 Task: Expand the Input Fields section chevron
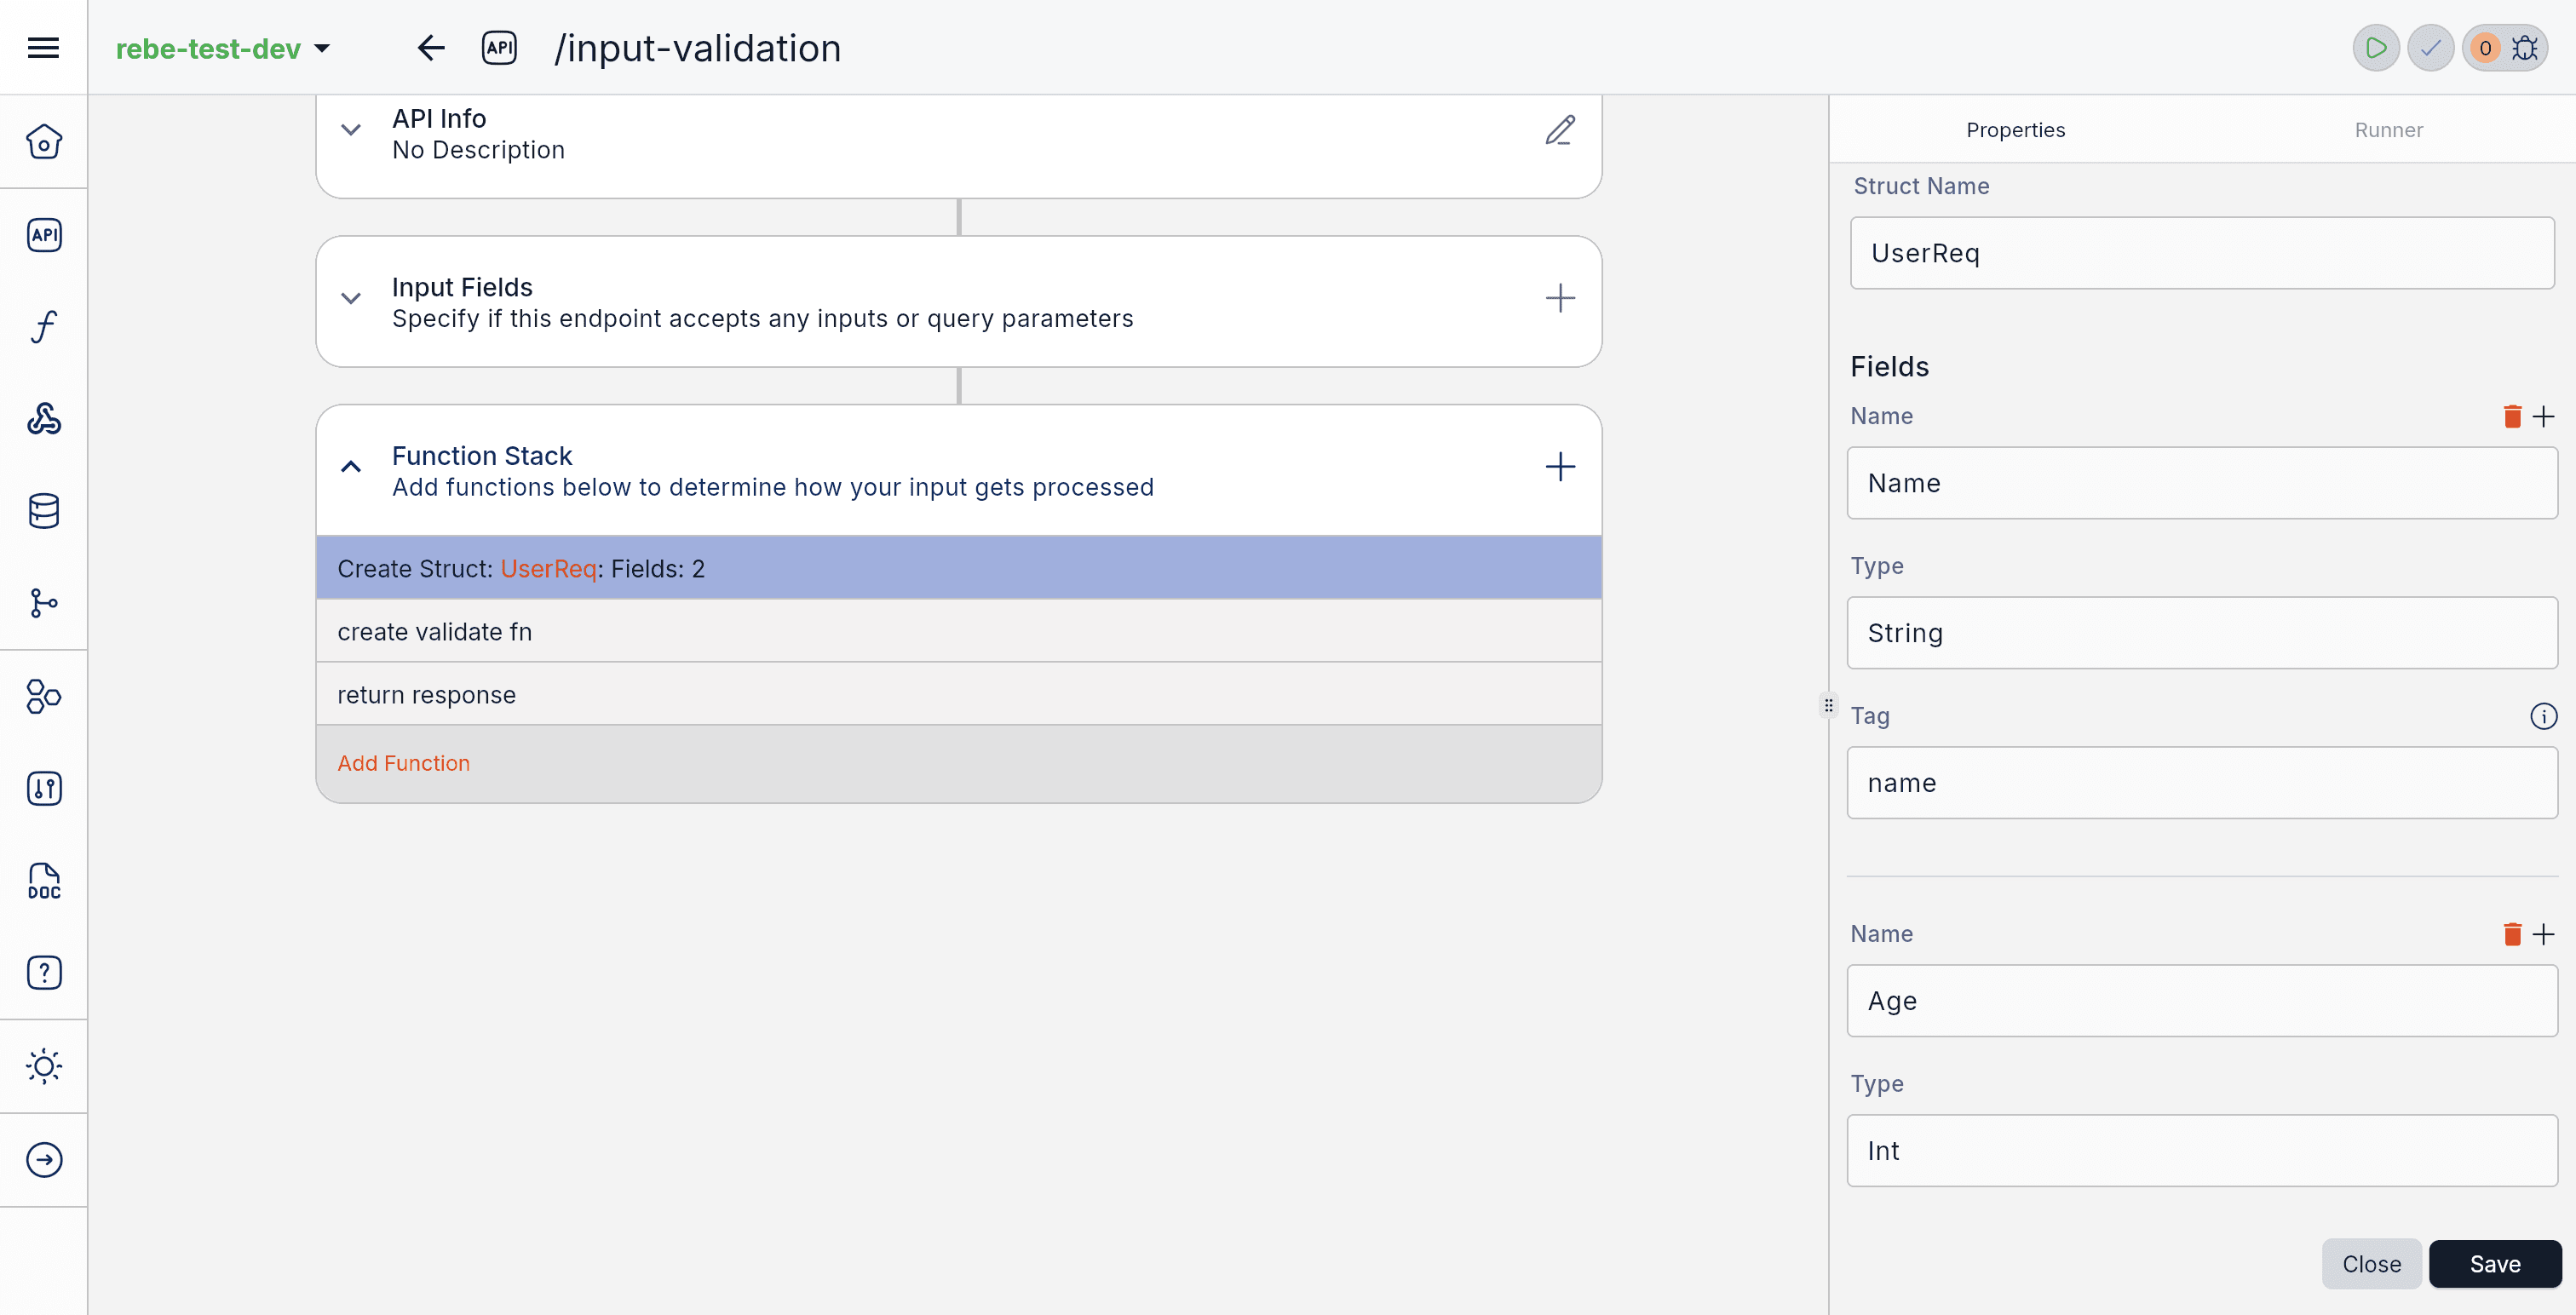pyautogui.click(x=351, y=298)
